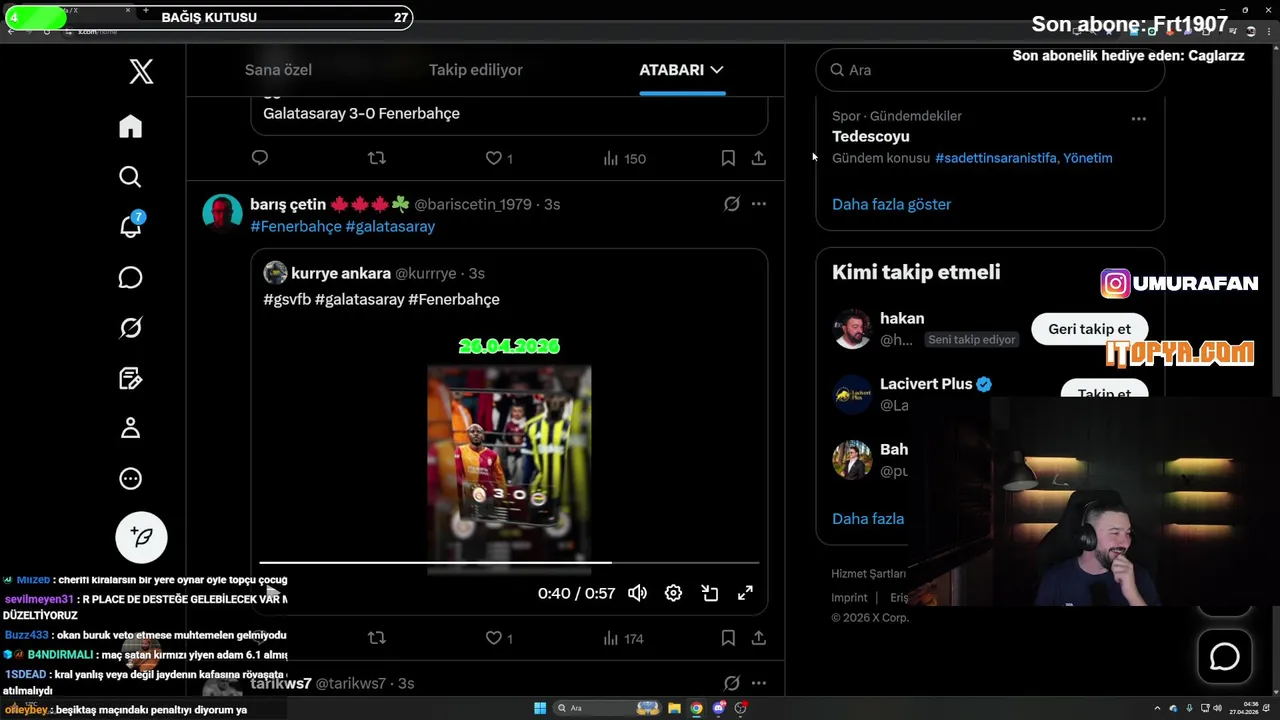Screen dimensions: 1280x720
Task: Reply to the Galatasaray 3-0 Fenerbahçe post
Action: point(260,158)
